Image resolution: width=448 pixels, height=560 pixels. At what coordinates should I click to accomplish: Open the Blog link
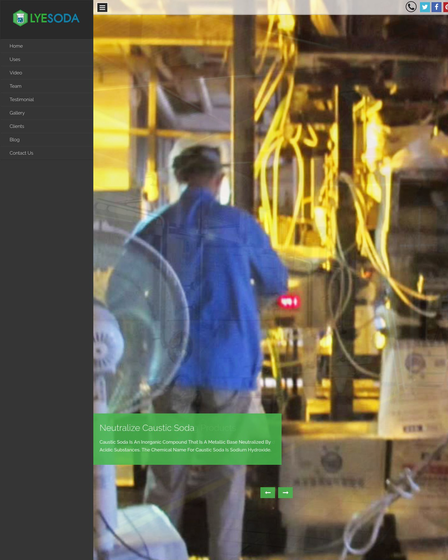click(46, 140)
